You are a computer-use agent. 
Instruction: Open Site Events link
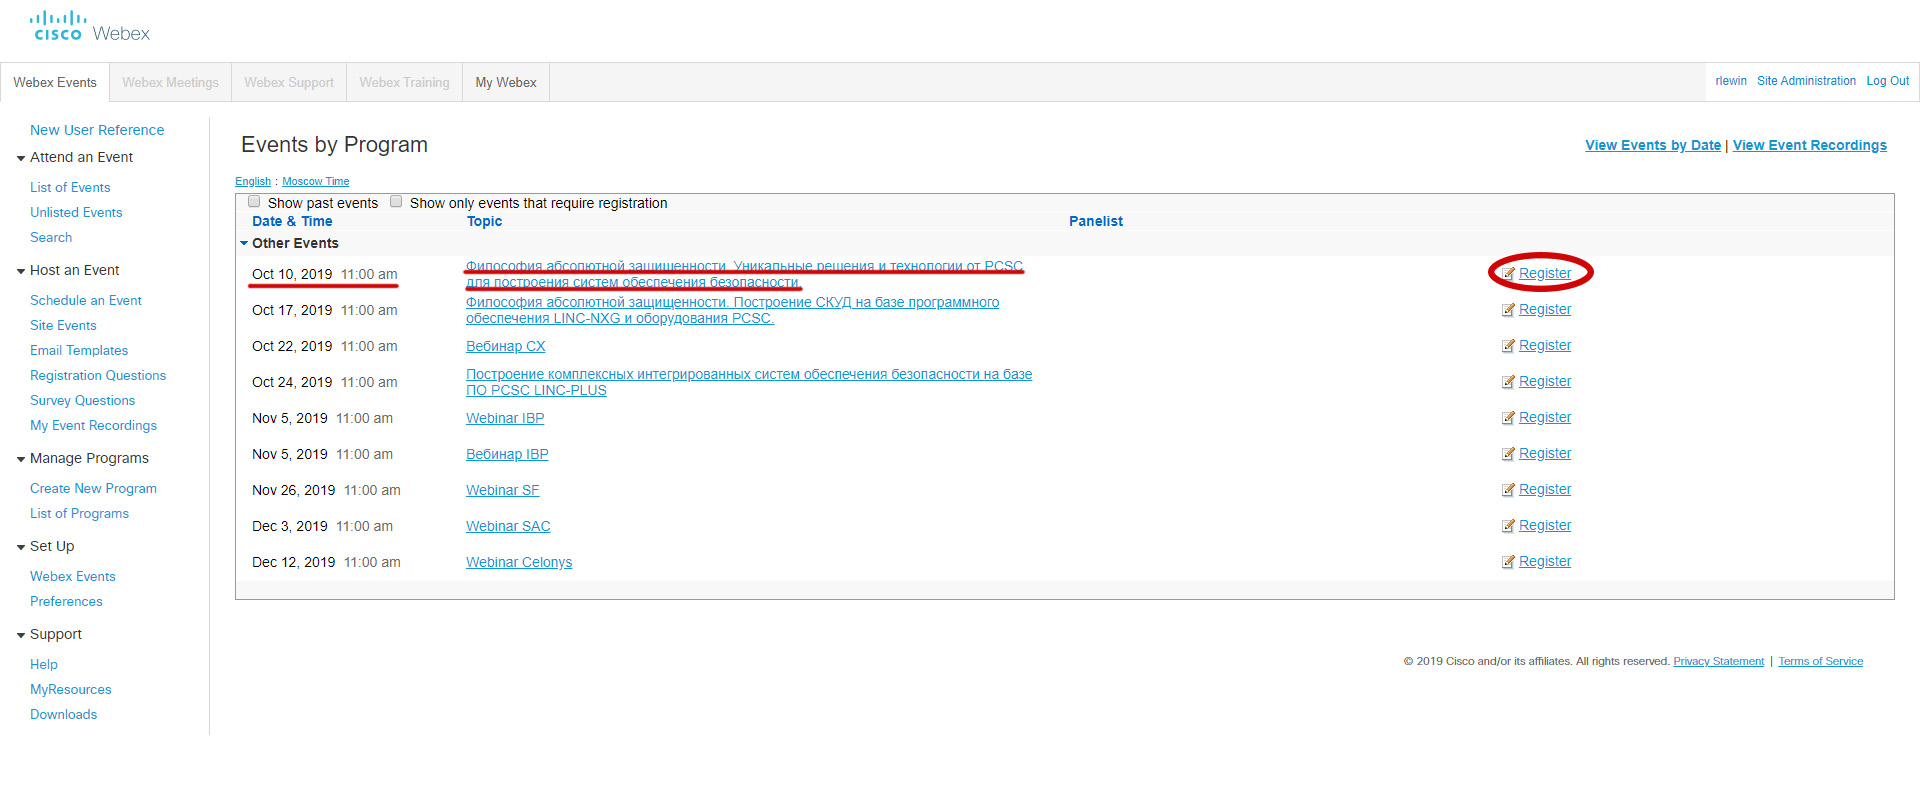pos(63,325)
